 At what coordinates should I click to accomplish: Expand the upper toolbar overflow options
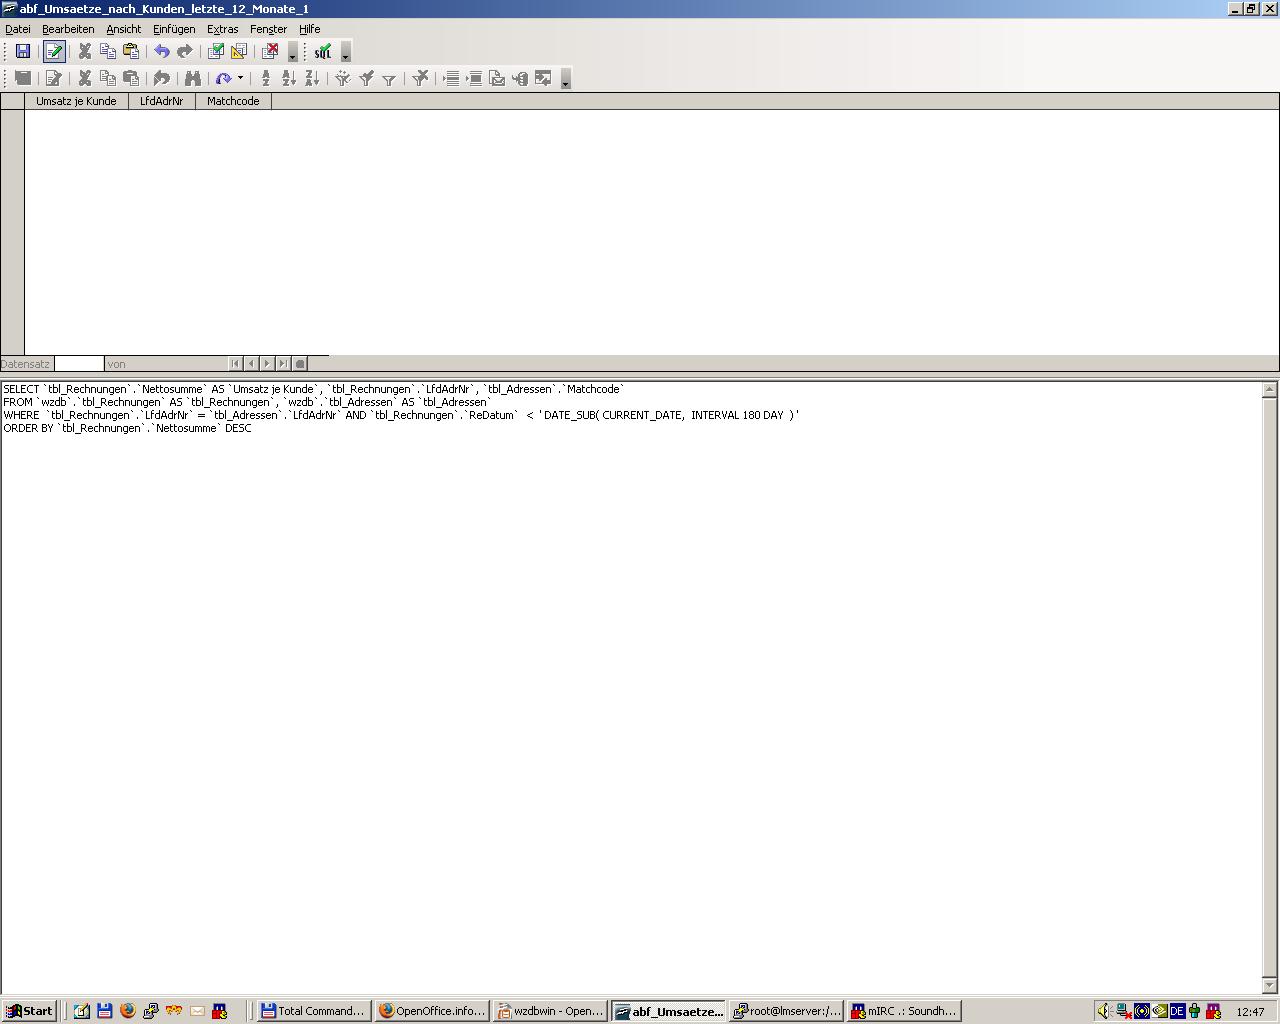pyautogui.click(x=346, y=54)
